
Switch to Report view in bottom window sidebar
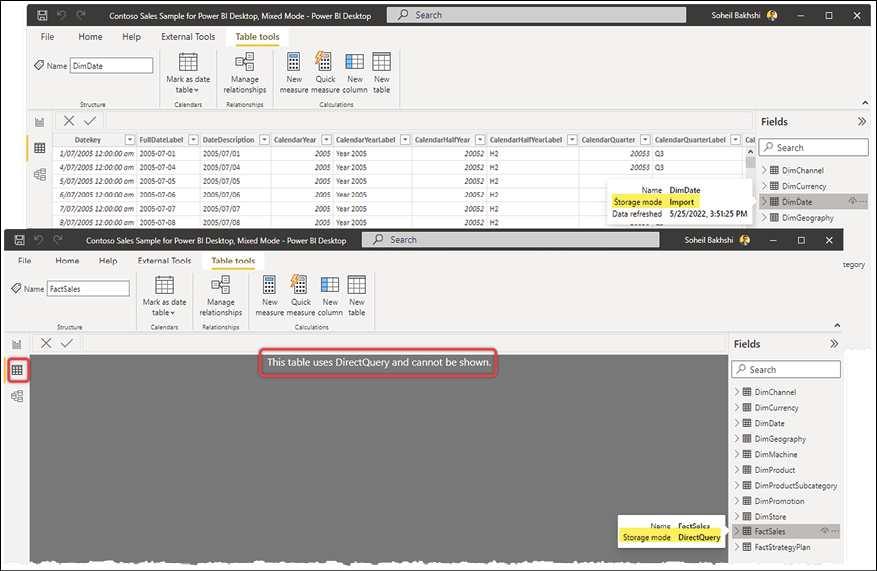click(x=17, y=345)
